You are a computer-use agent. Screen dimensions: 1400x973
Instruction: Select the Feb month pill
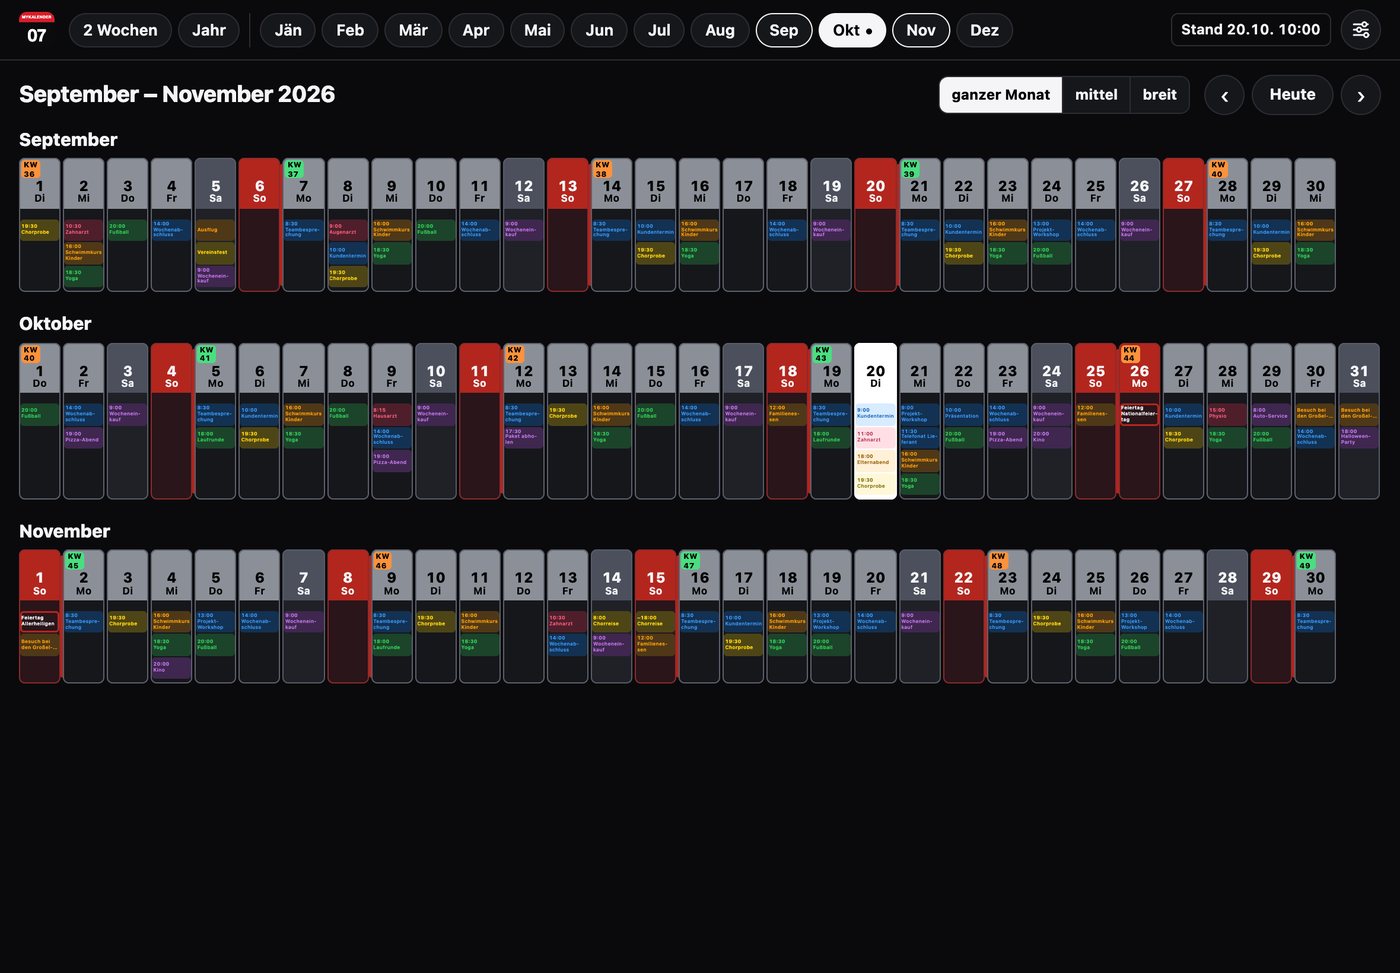[350, 30]
